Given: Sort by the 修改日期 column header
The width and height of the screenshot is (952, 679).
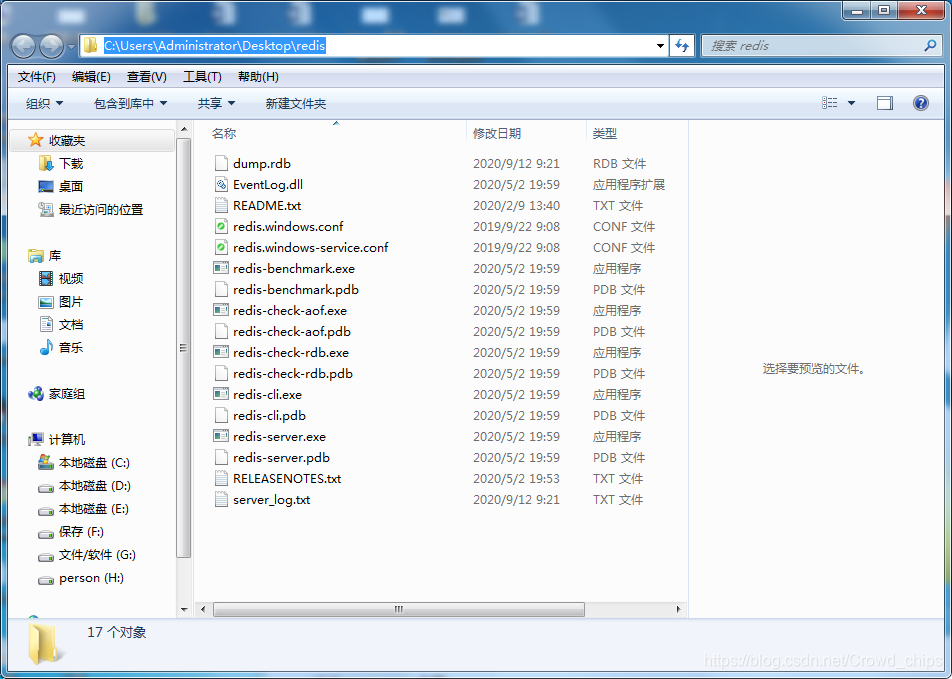Looking at the screenshot, I should (497, 134).
